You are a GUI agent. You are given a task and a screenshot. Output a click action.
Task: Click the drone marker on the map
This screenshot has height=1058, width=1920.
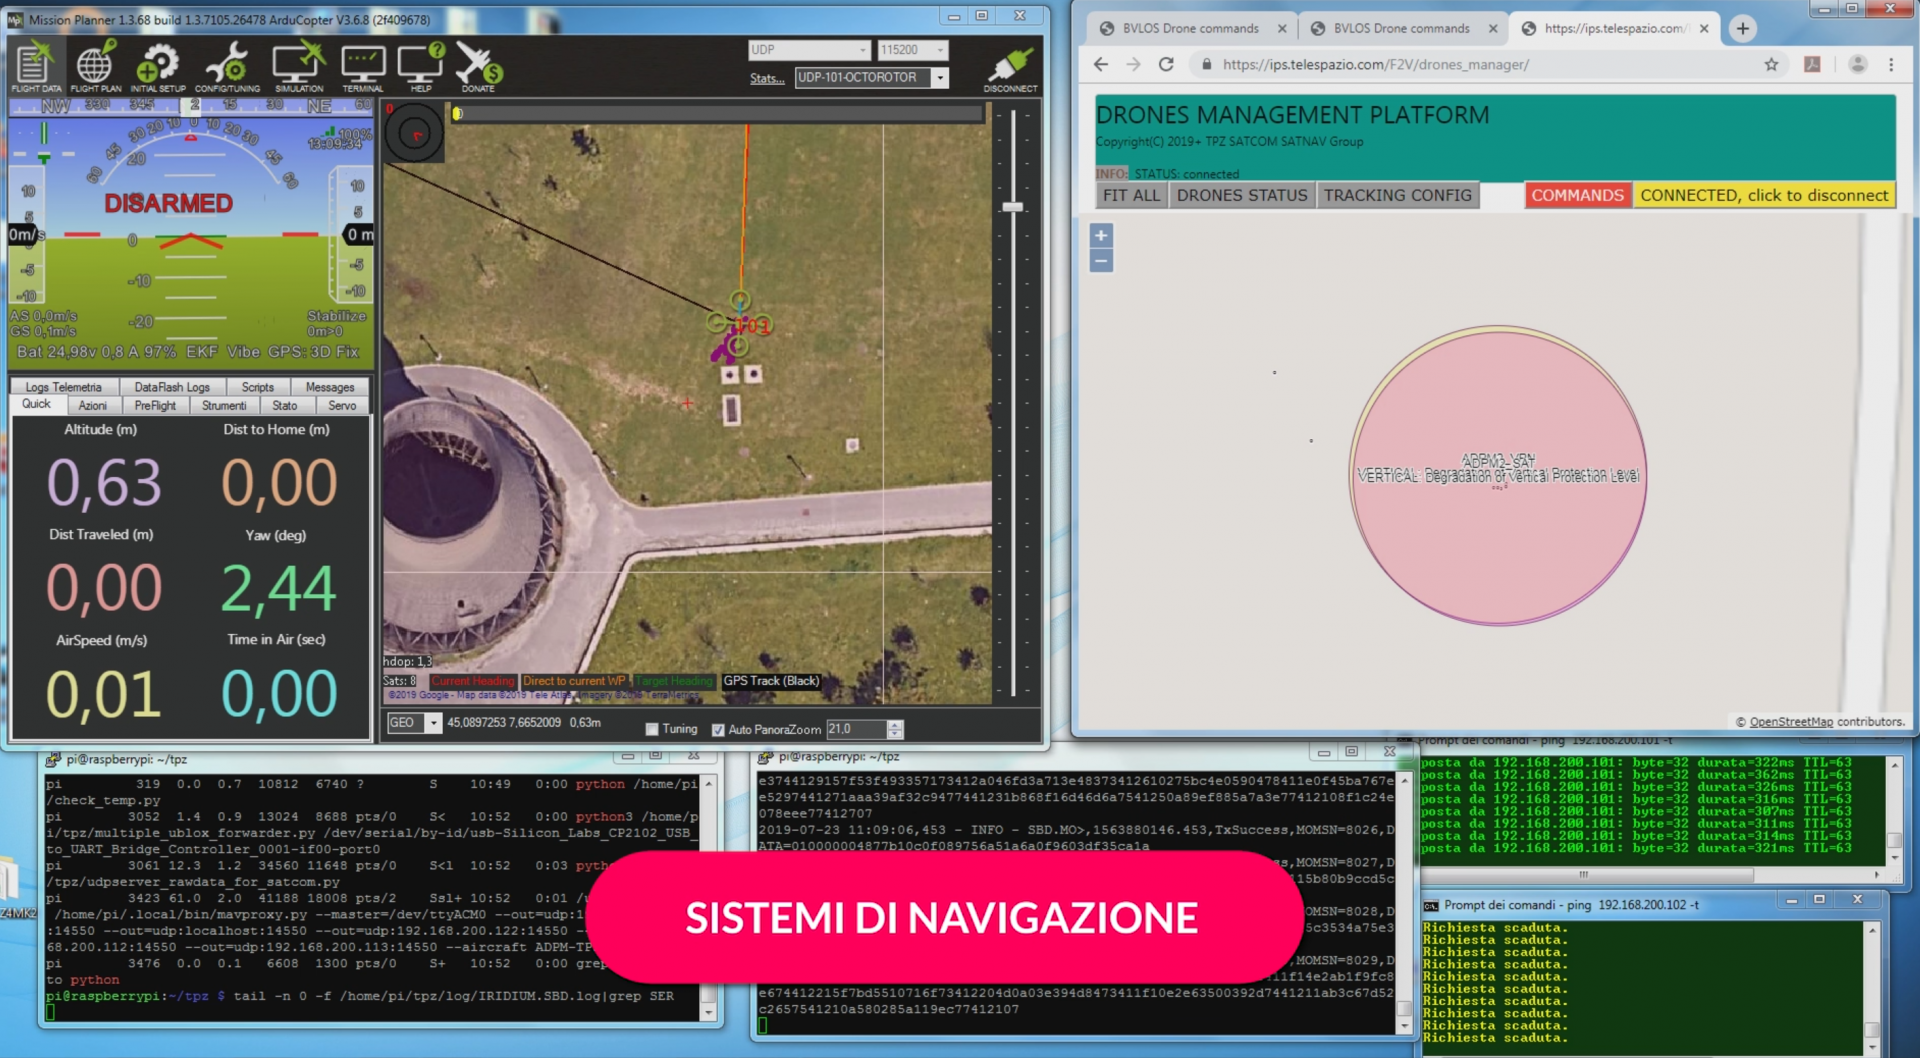pyautogui.click(x=738, y=326)
